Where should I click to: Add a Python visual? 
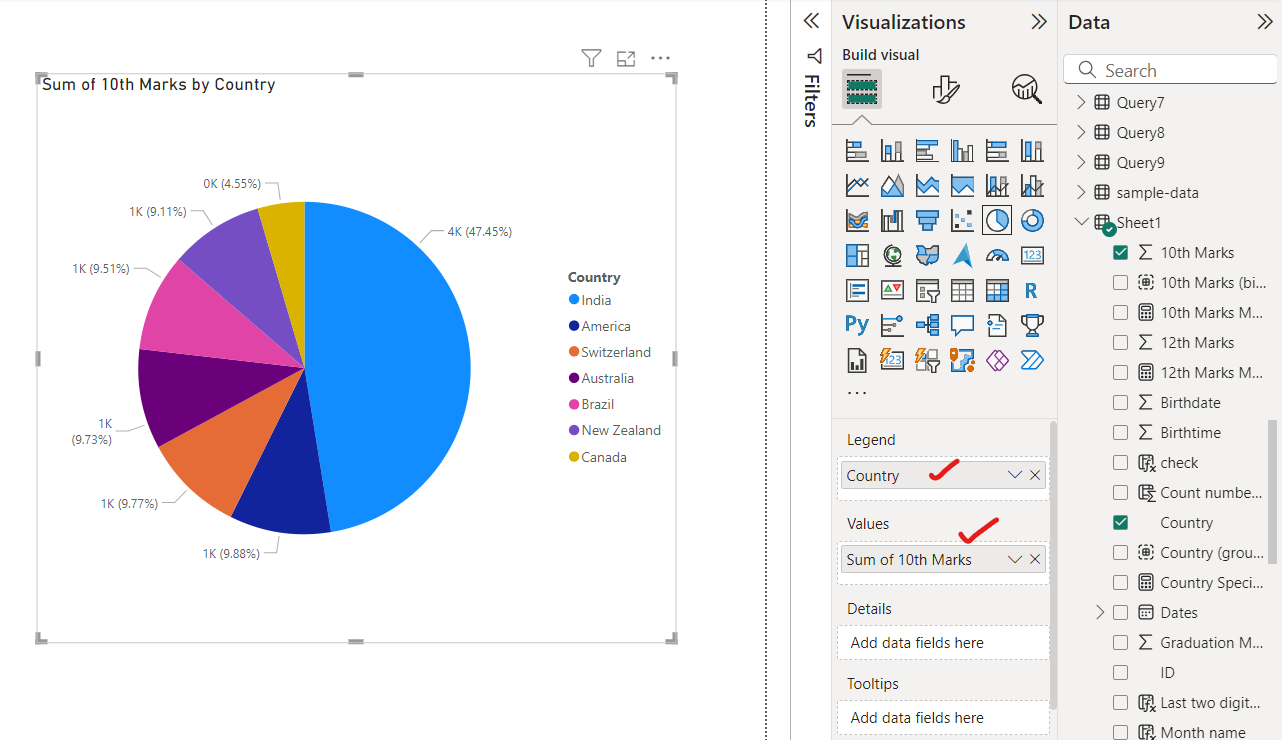tap(857, 324)
